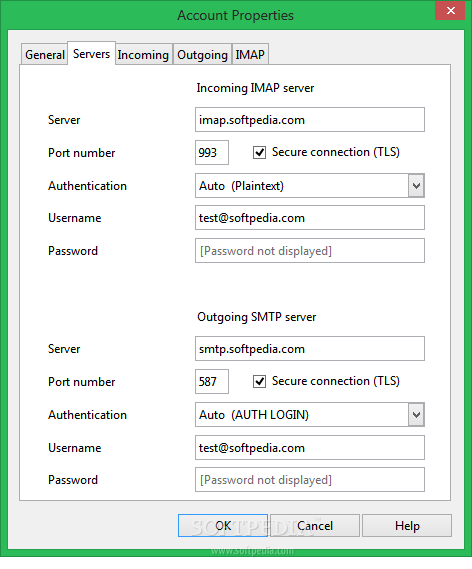Open the Incoming tab
472x569 pixels.
(x=143, y=54)
